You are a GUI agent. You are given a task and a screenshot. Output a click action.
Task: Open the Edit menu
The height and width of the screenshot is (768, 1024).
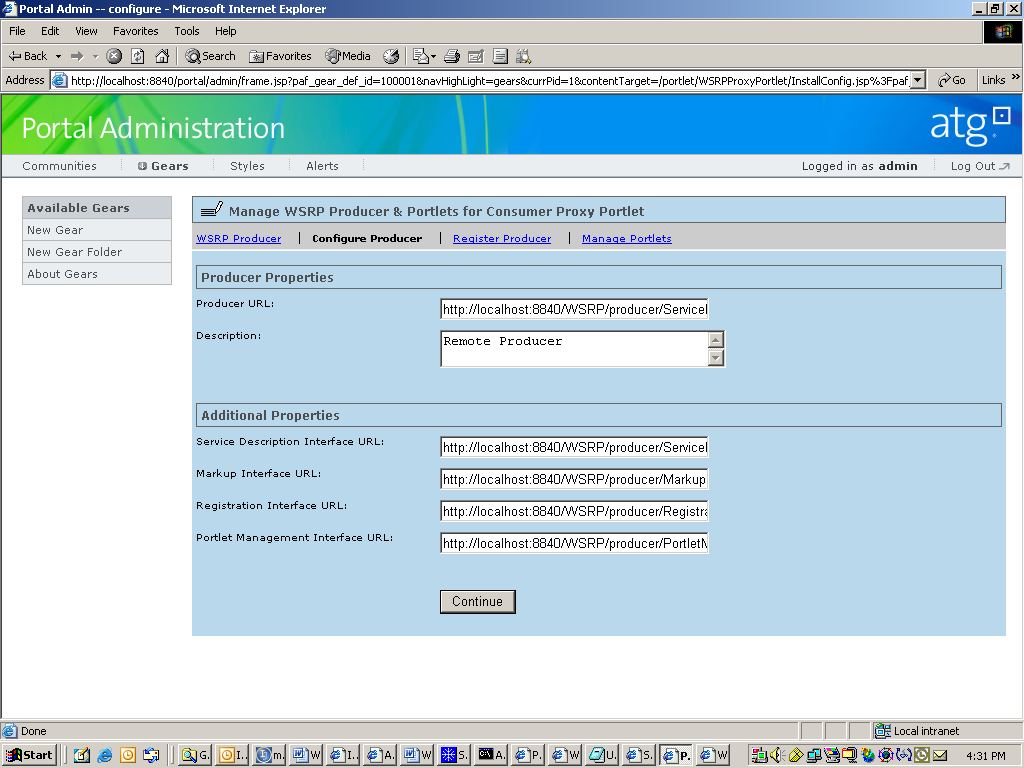[x=50, y=31]
